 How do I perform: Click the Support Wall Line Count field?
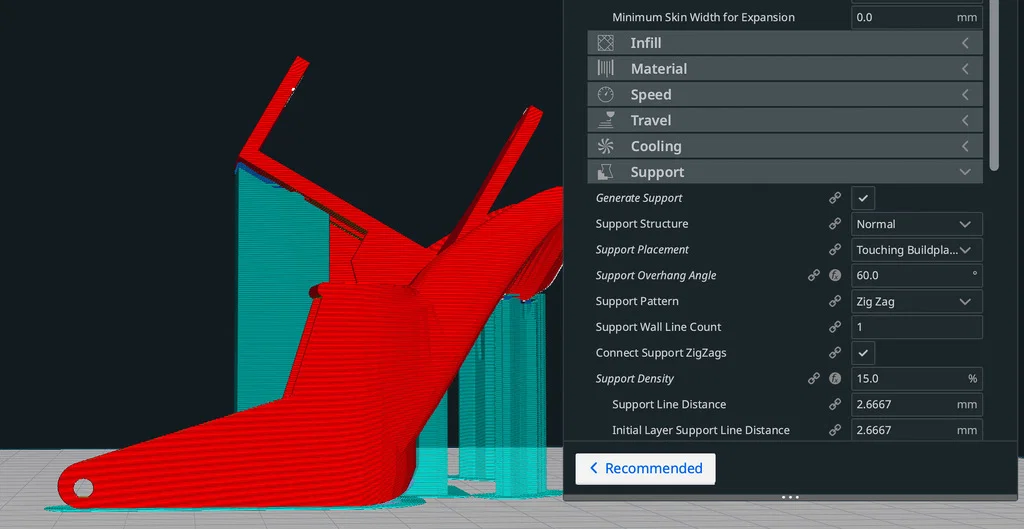coord(917,327)
